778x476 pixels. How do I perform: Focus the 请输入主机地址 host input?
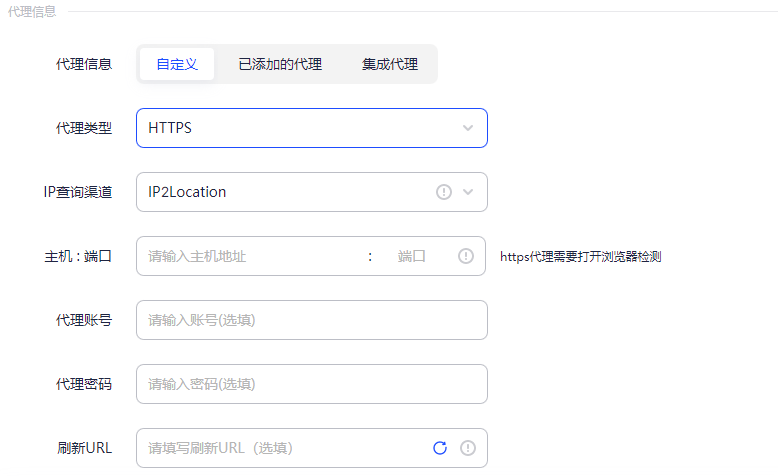coord(250,256)
